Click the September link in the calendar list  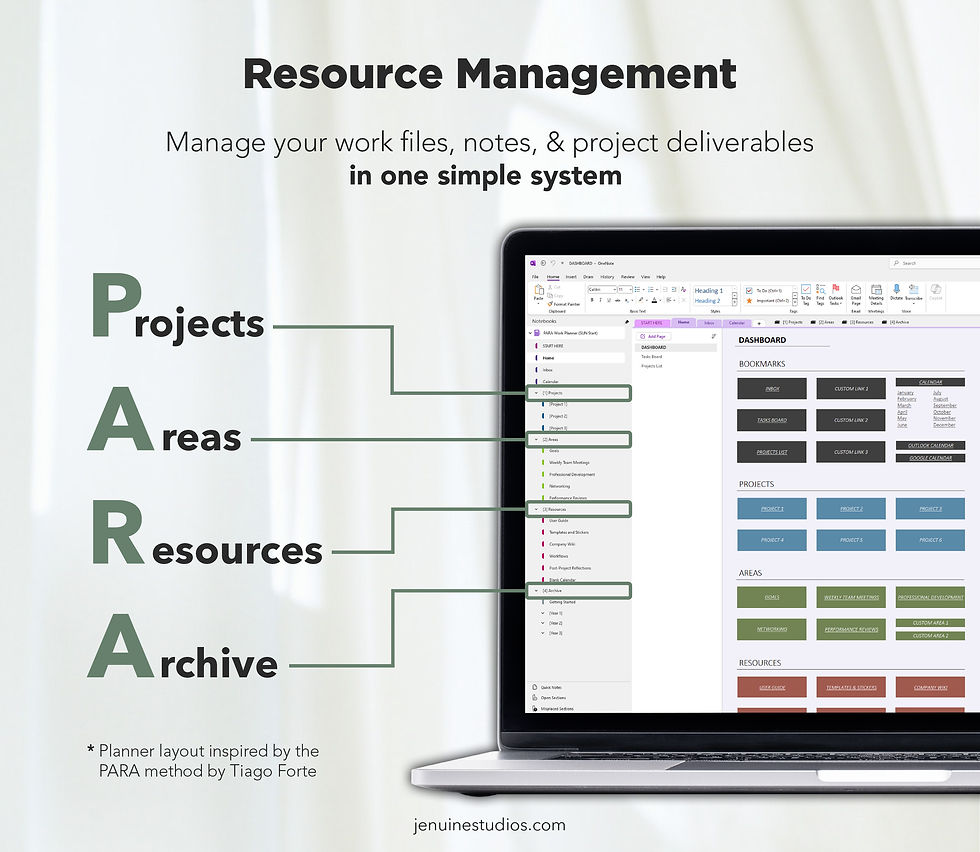tap(944, 405)
